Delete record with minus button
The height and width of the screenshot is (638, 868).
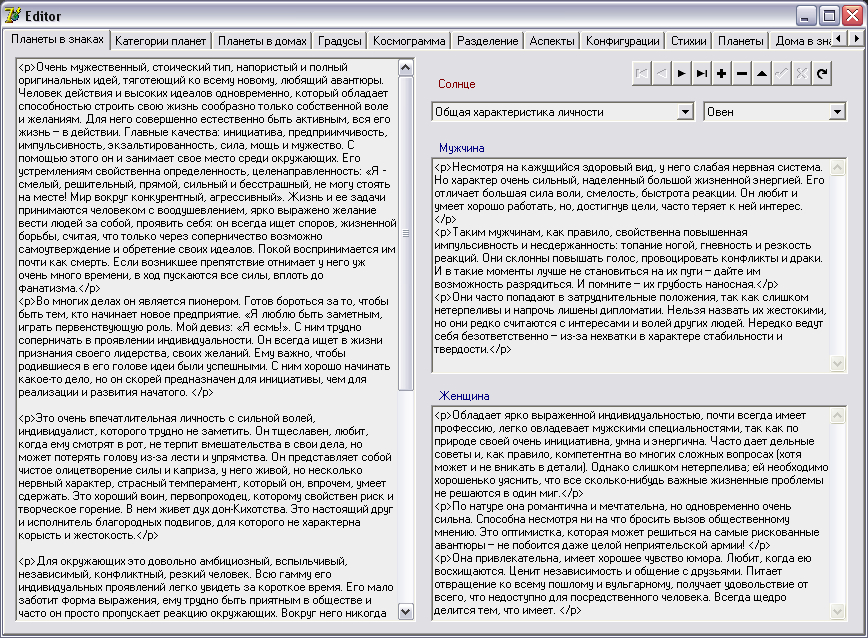742,74
